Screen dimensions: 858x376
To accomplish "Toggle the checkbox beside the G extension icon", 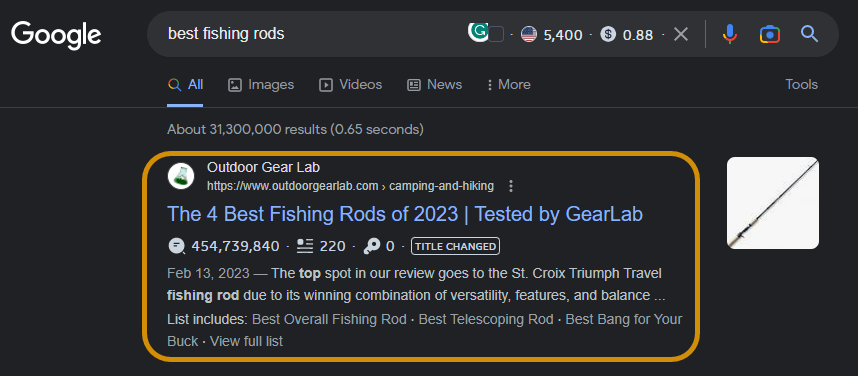I will pyautogui.click(x=496, y=34).
